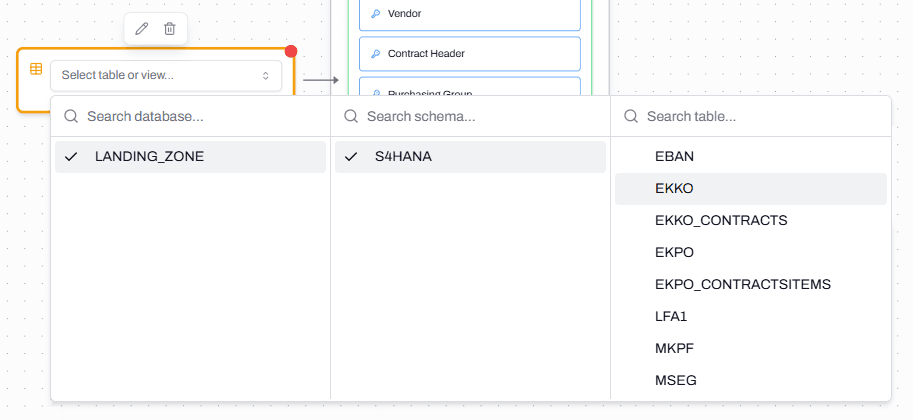Select the S4HANA schema

point(470,157)
